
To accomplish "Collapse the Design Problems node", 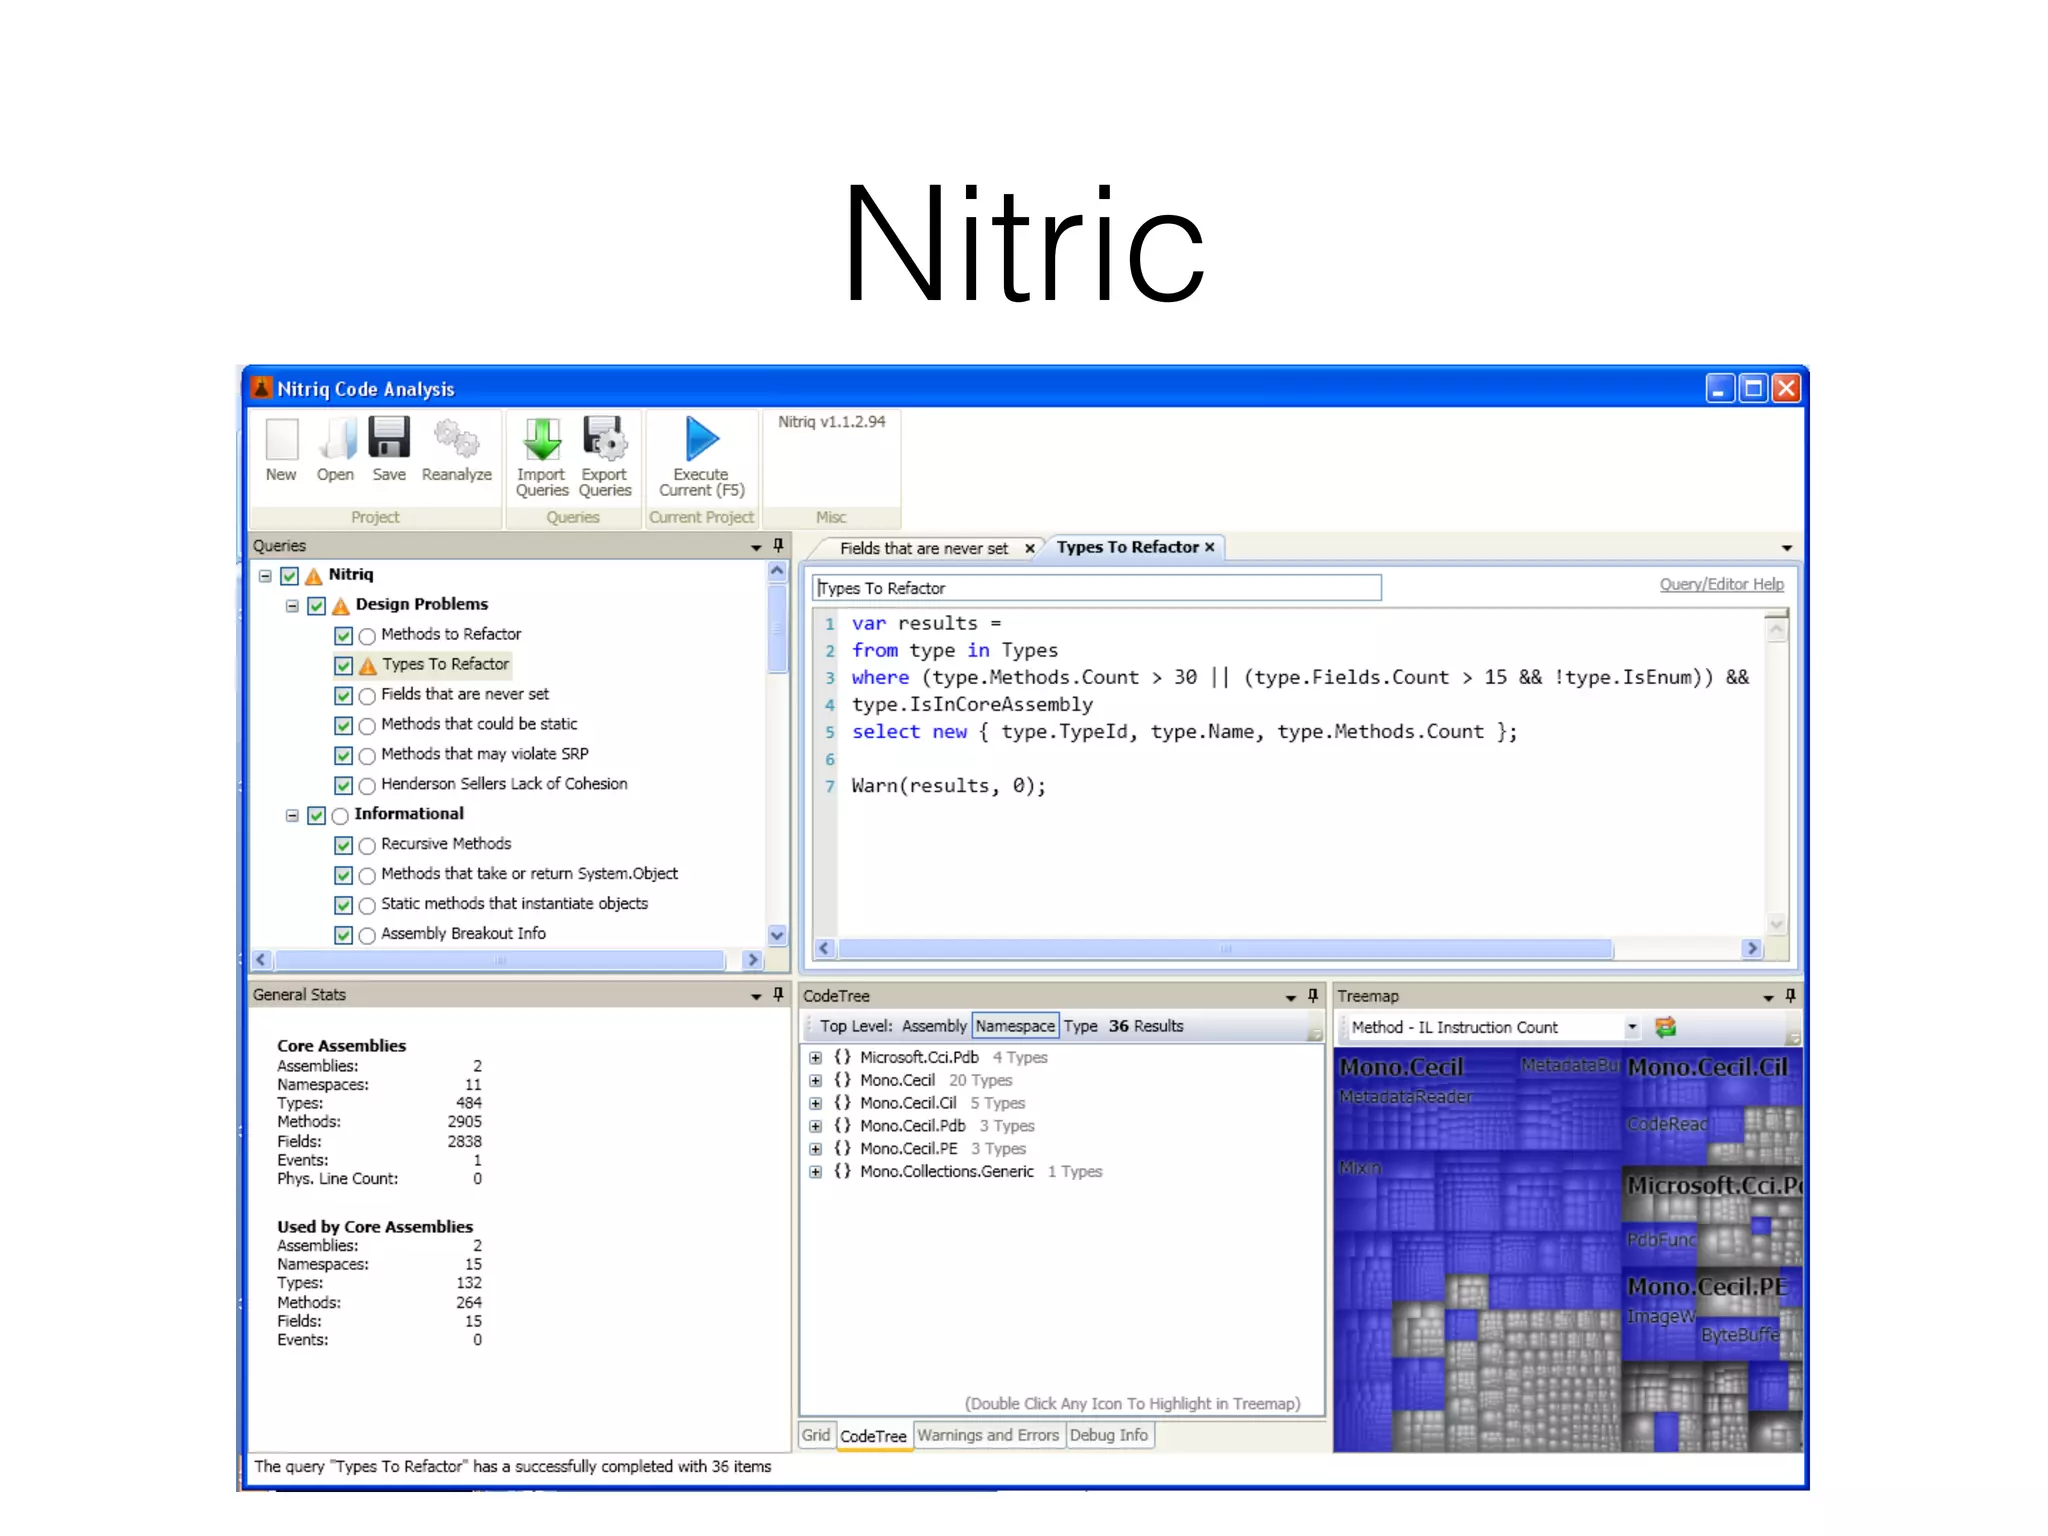I will tap(292, 606).
